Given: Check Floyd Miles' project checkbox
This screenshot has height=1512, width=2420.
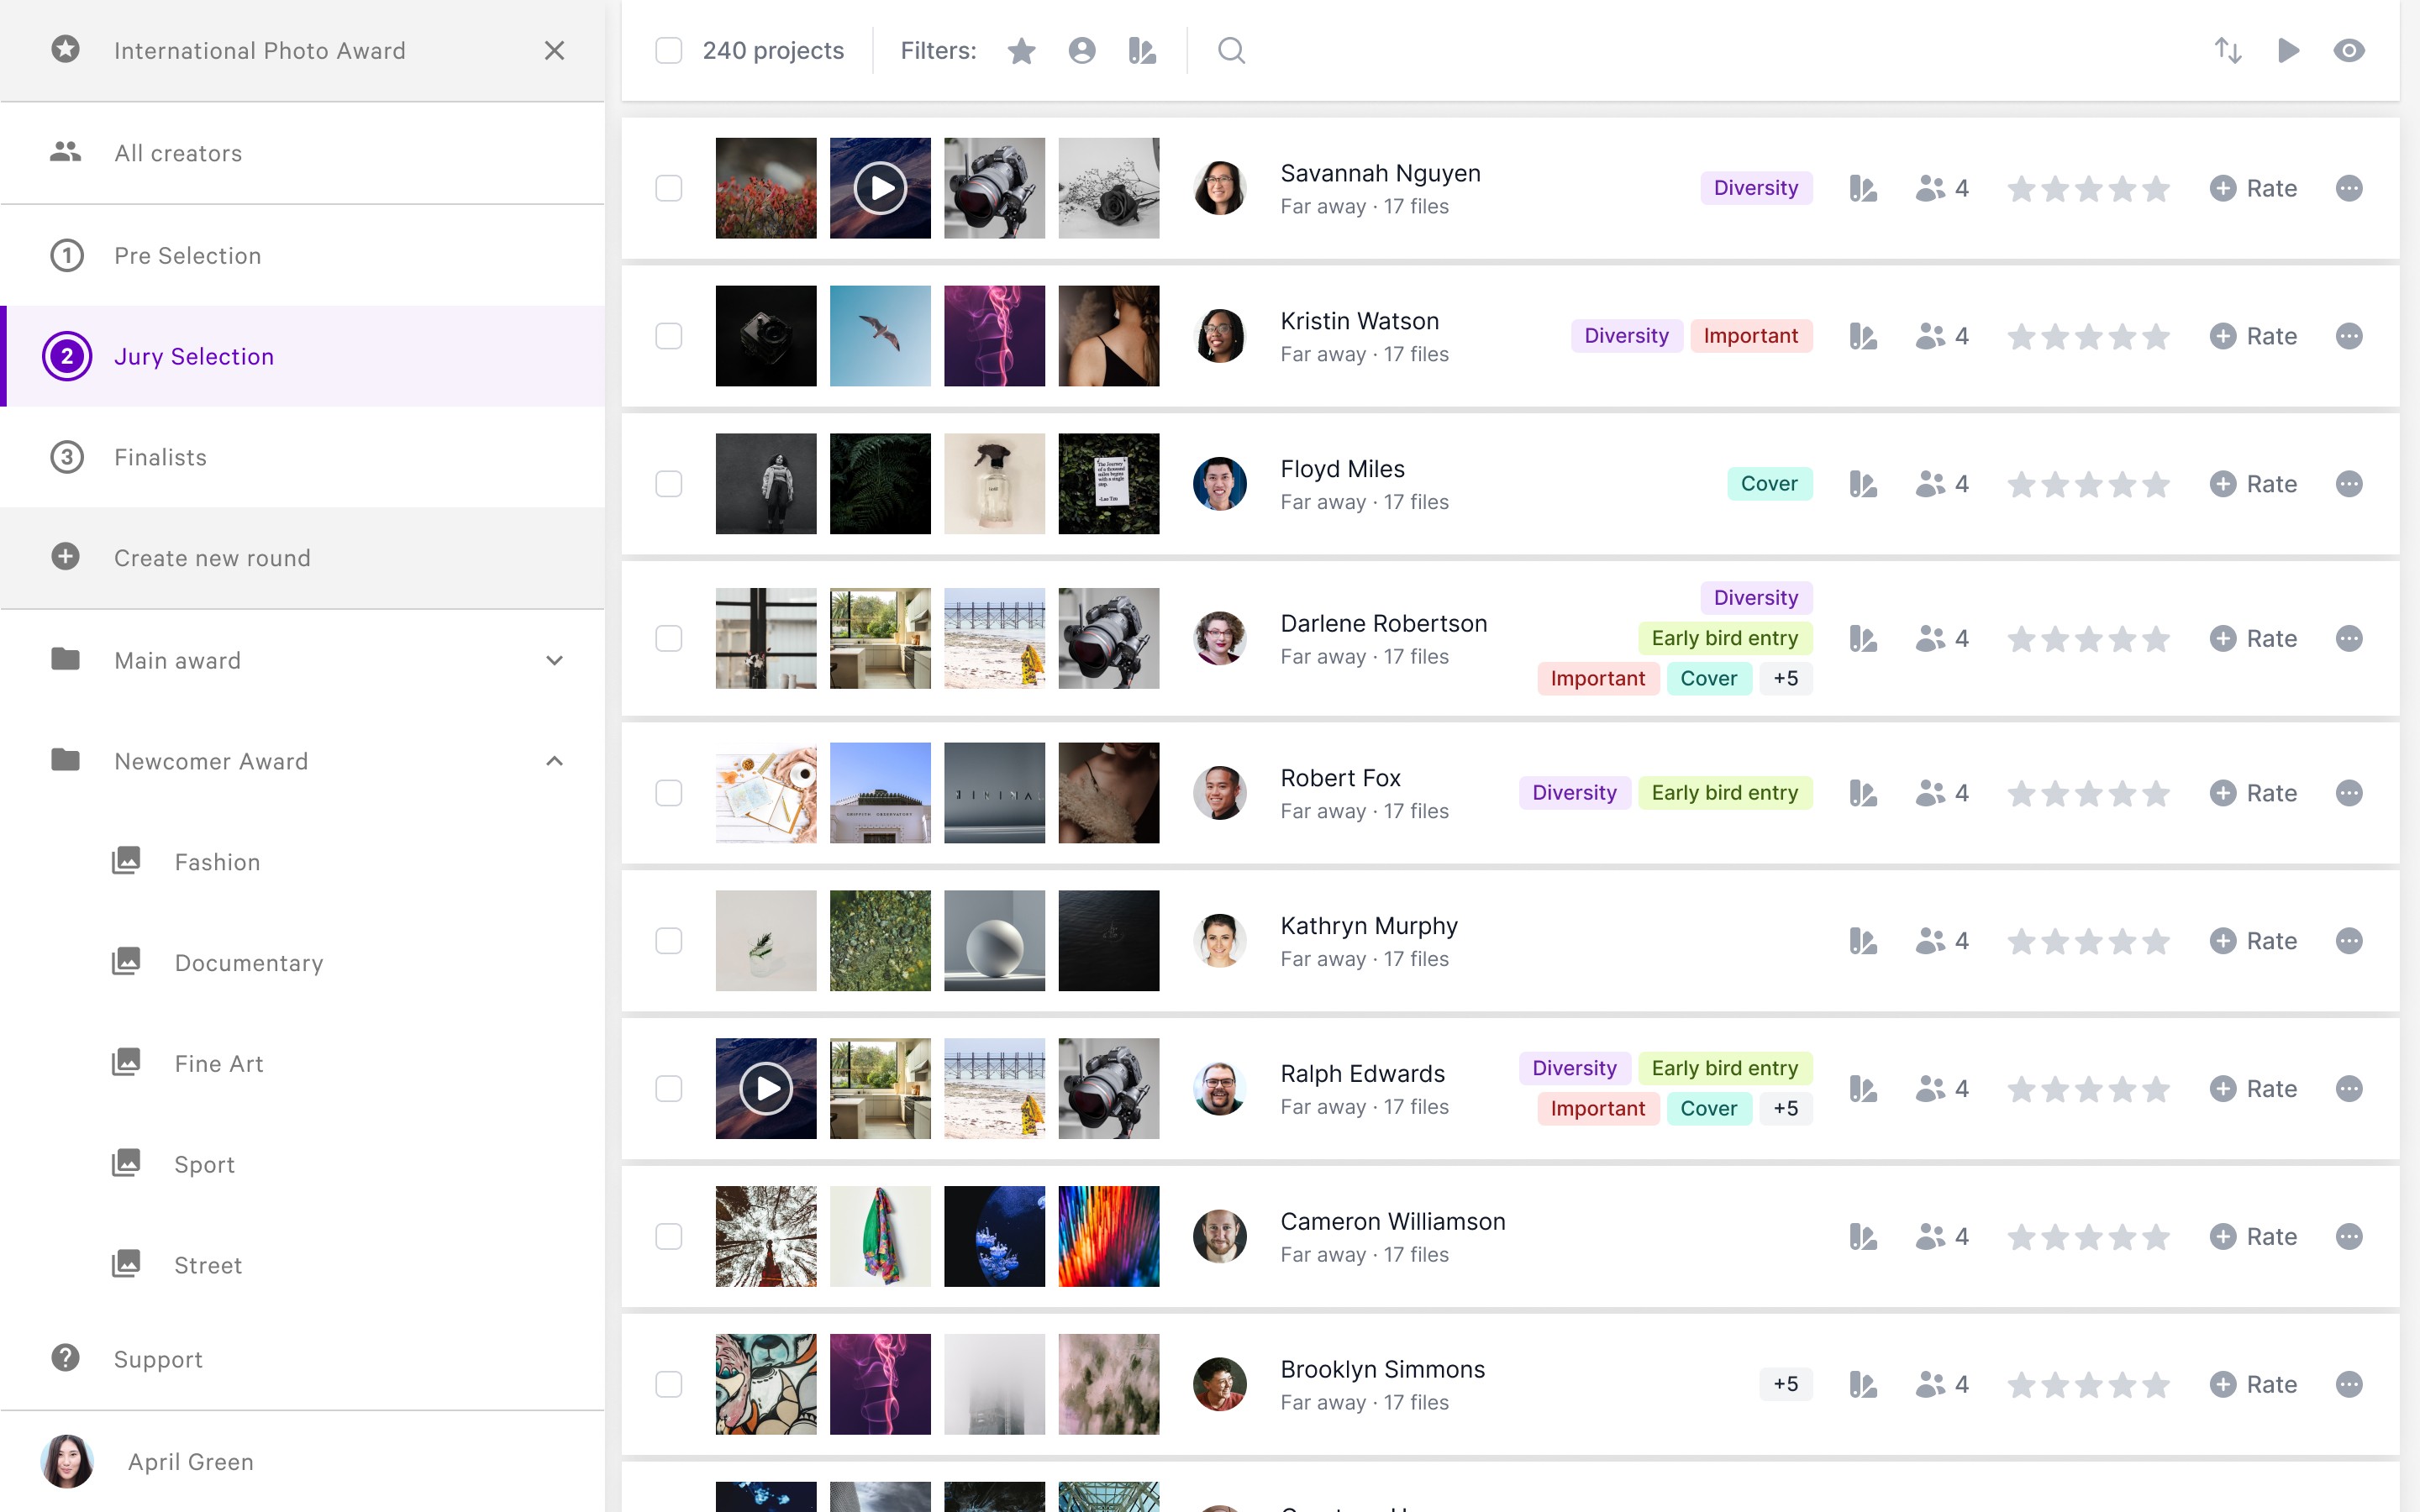Looking at the screenshot, I should [x=669, y=483].
